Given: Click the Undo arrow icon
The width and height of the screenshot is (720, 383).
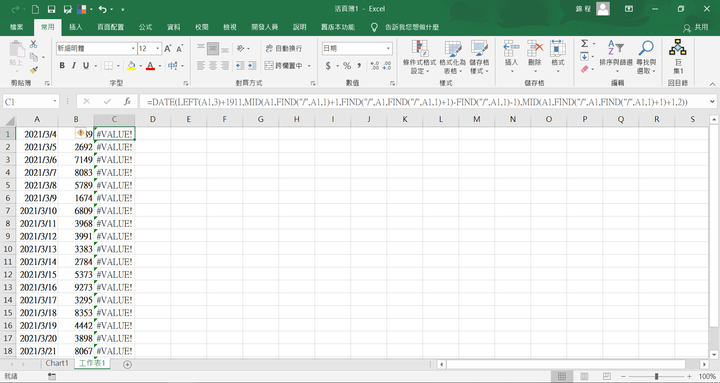Looking at the screenshot, I should click(103, 9).
